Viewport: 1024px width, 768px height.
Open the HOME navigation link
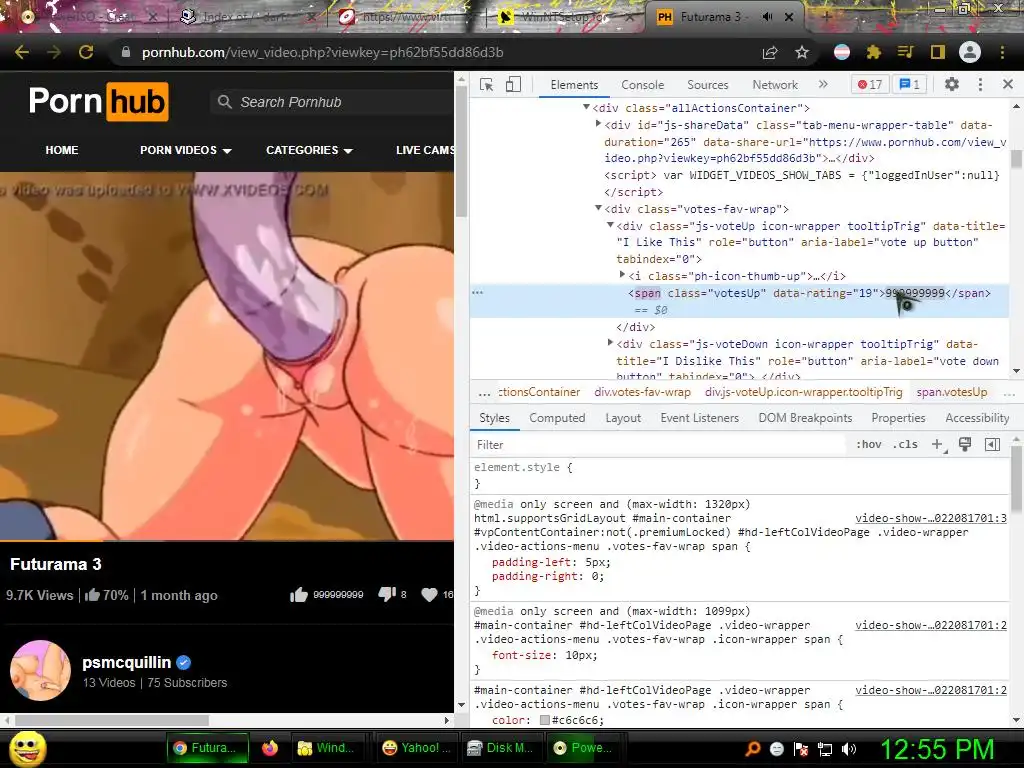pyautogui.click(x=62, y=150)
